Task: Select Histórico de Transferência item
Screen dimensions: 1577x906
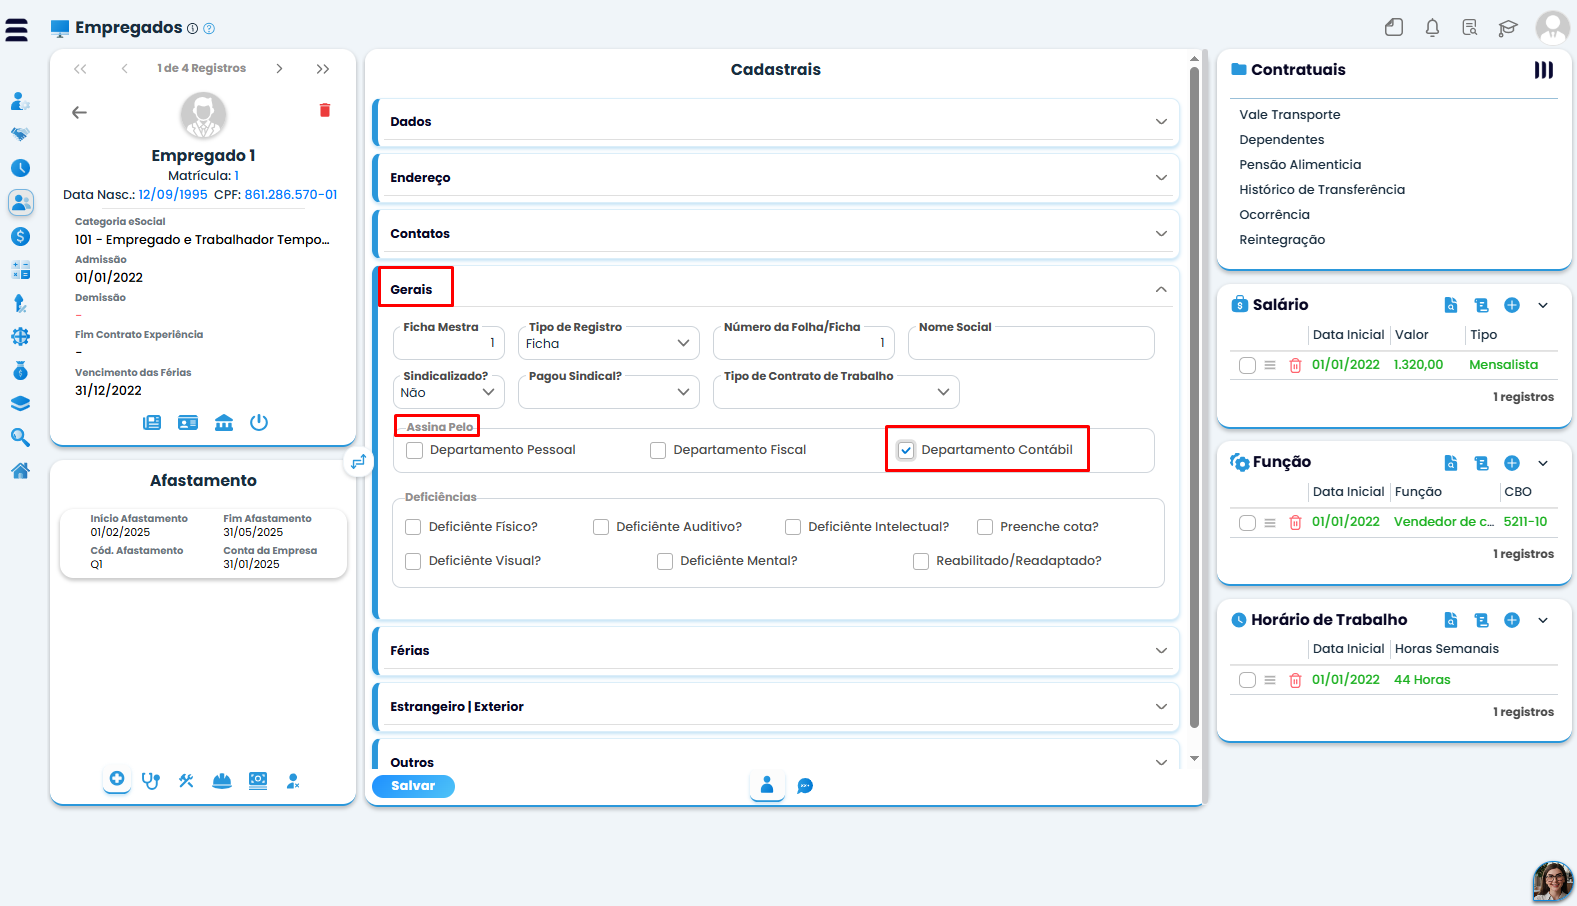Action: 1322,190
